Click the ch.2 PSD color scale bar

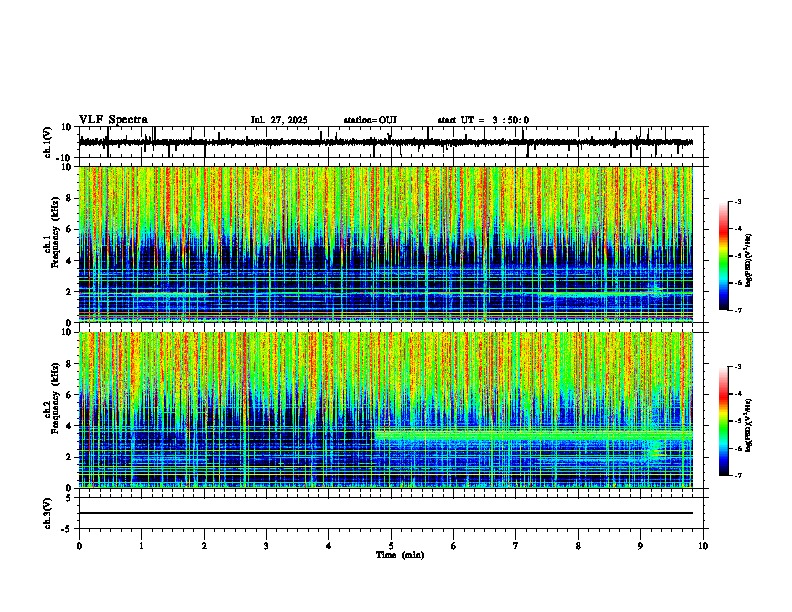coord(723,421)
